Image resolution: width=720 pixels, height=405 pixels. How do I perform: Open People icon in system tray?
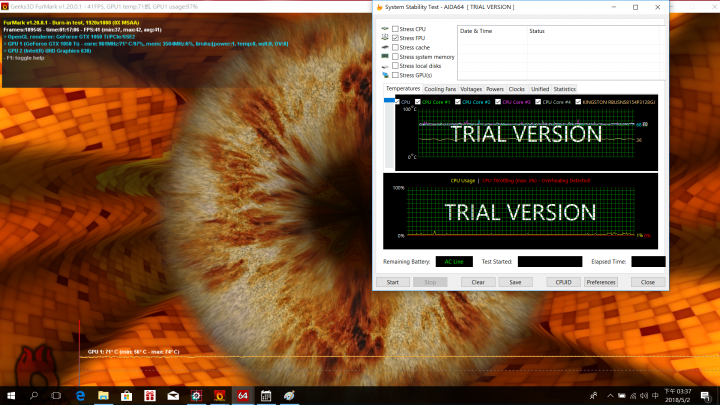(593, 395)
